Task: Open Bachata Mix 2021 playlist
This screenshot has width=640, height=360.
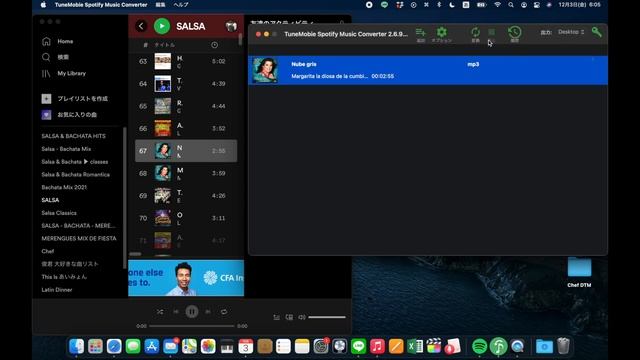Action: click(64, 187)
